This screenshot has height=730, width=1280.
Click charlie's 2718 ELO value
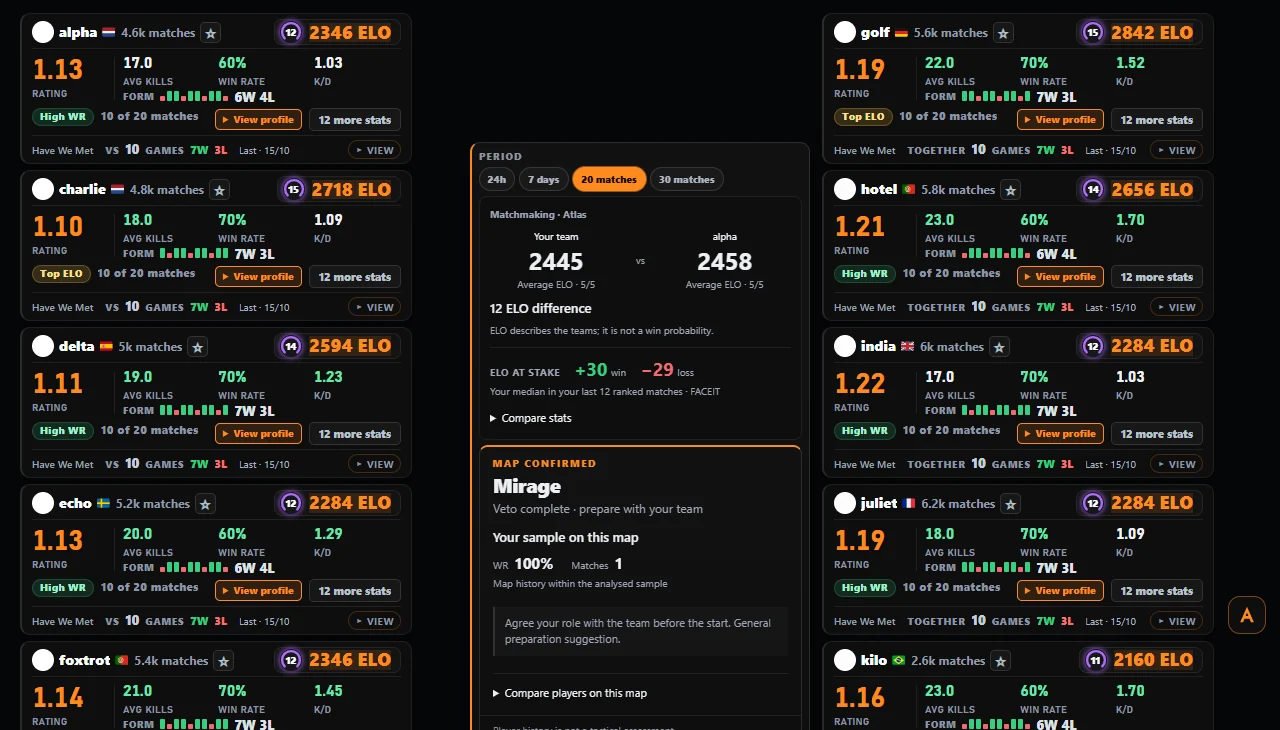point(352,190)
